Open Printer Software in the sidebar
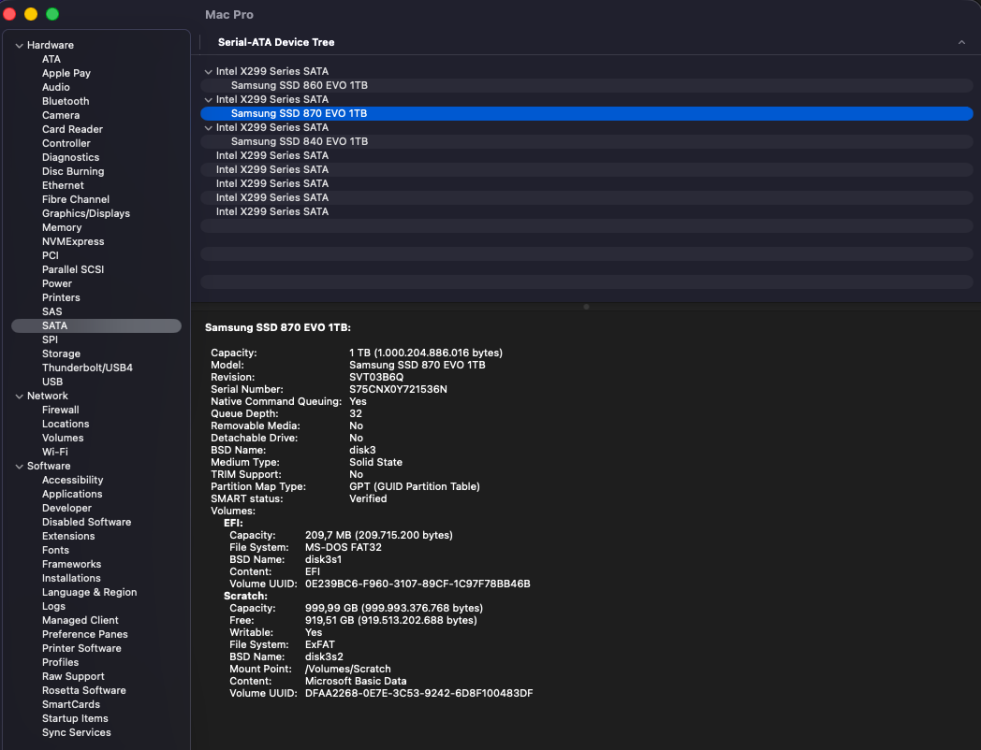Viewport: 981px width, 750px height. [x=82, y=648]
